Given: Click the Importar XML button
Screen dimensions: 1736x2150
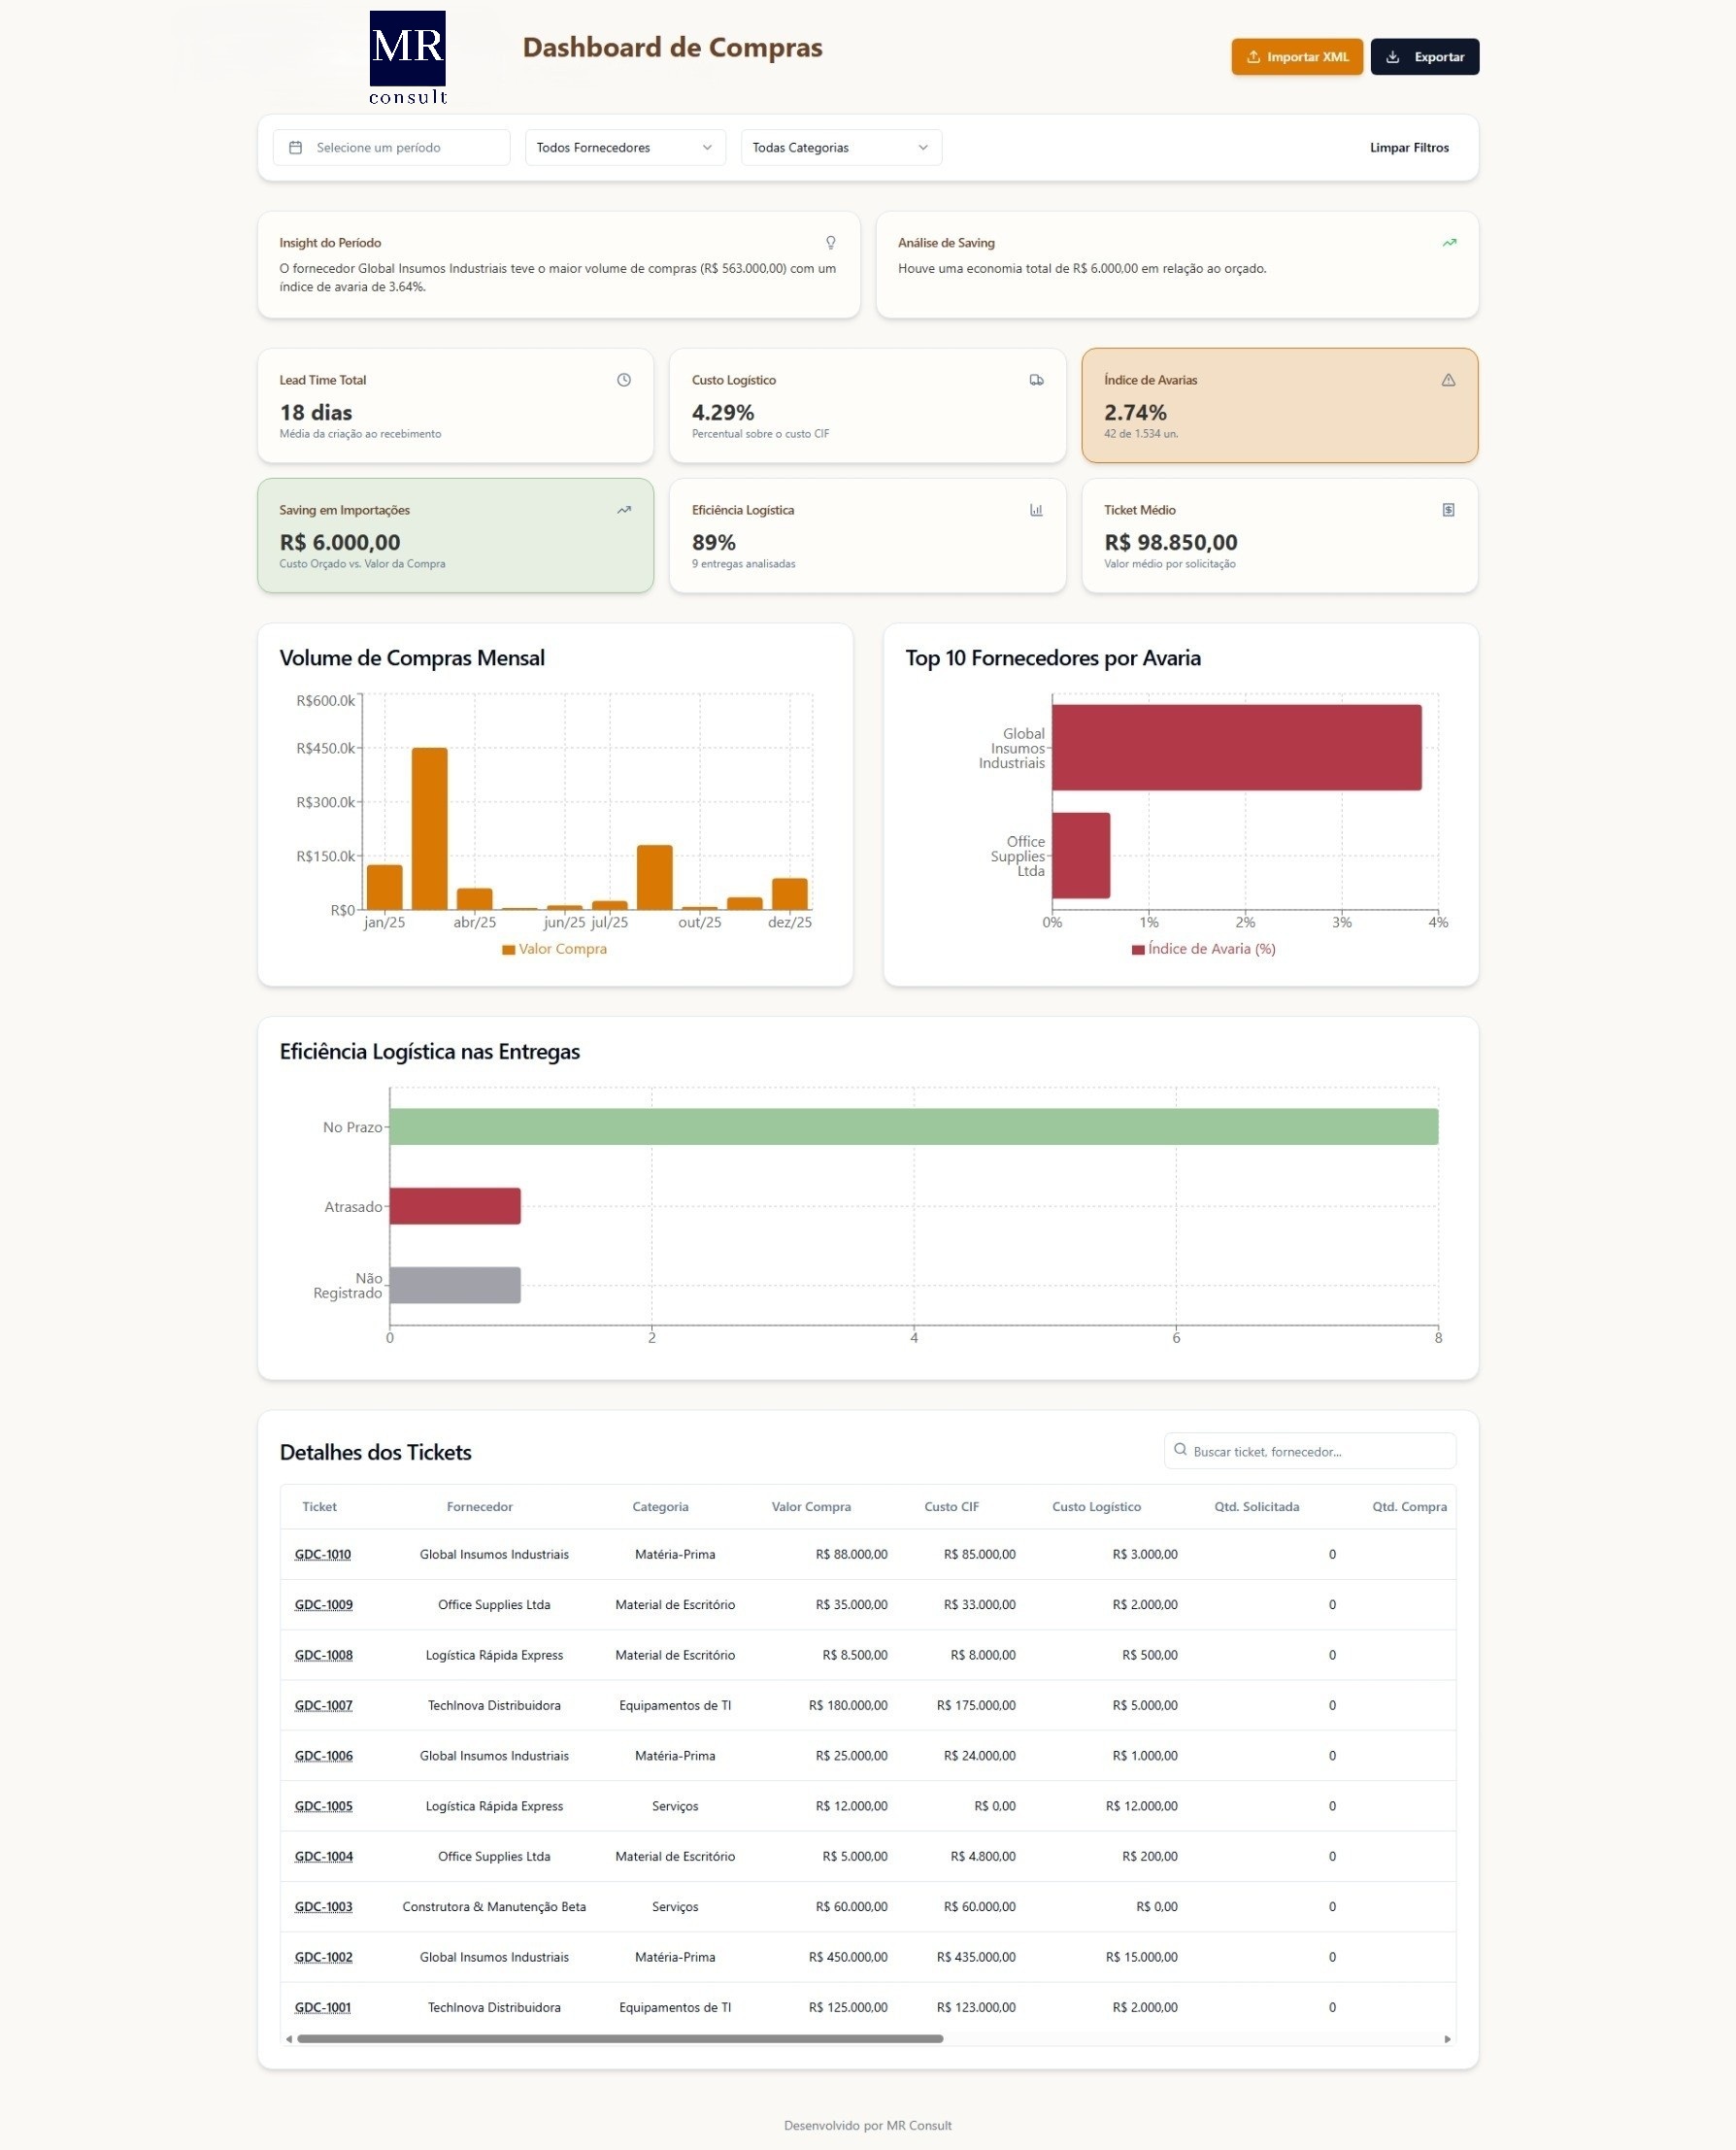Looking at the screenshot, I should (x=1296, y=57).
